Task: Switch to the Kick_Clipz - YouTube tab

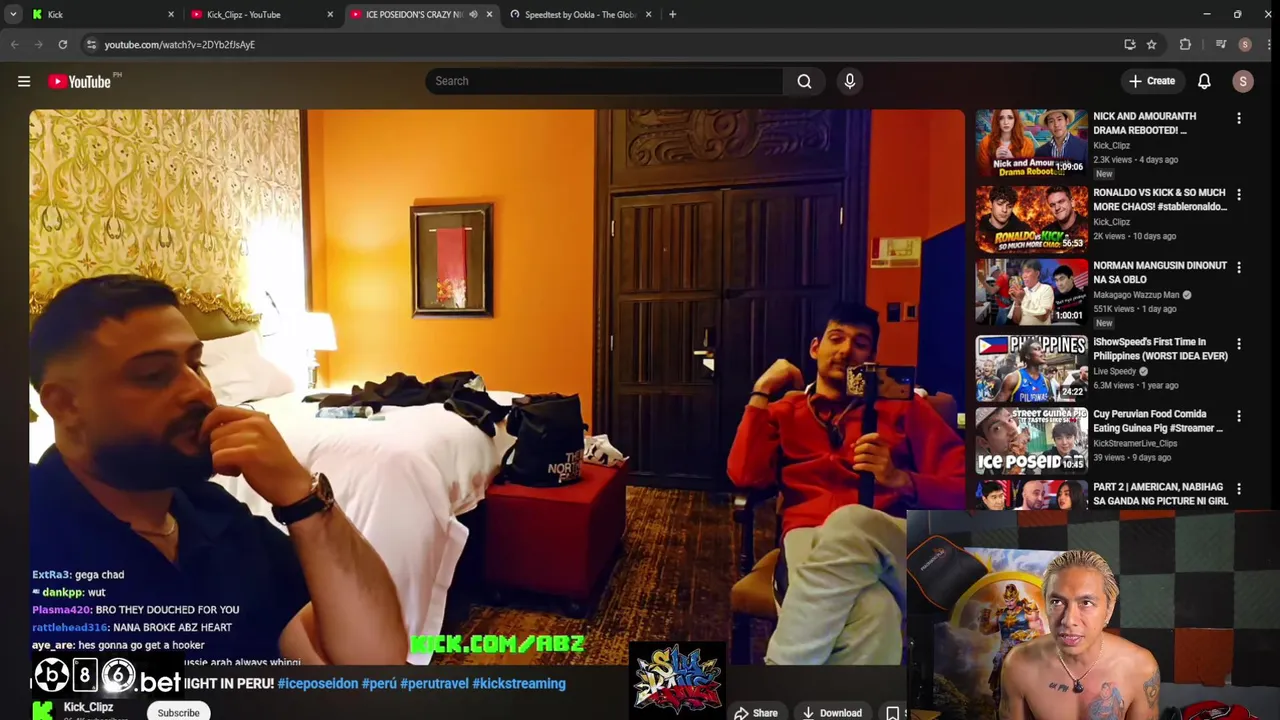Action: [262, 14]
